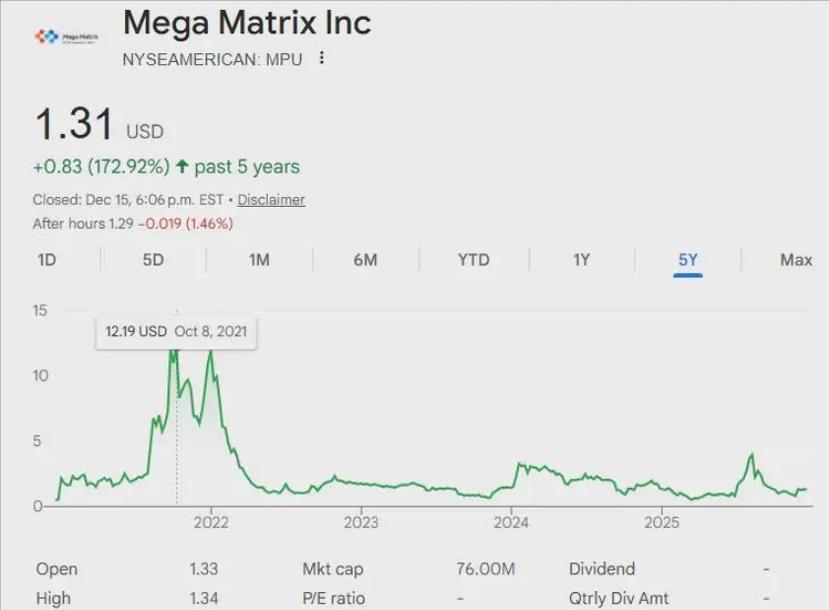The height and width of the screenshot is (610, 829).
Task: Click the 2024 label on chart axis
Action: [x=511, y=521]
